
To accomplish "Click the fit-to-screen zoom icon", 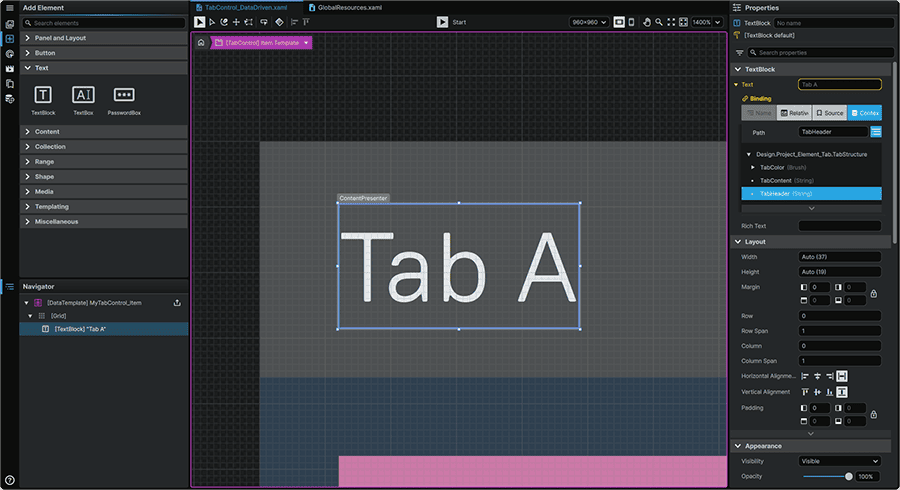I will pos(683,22).
